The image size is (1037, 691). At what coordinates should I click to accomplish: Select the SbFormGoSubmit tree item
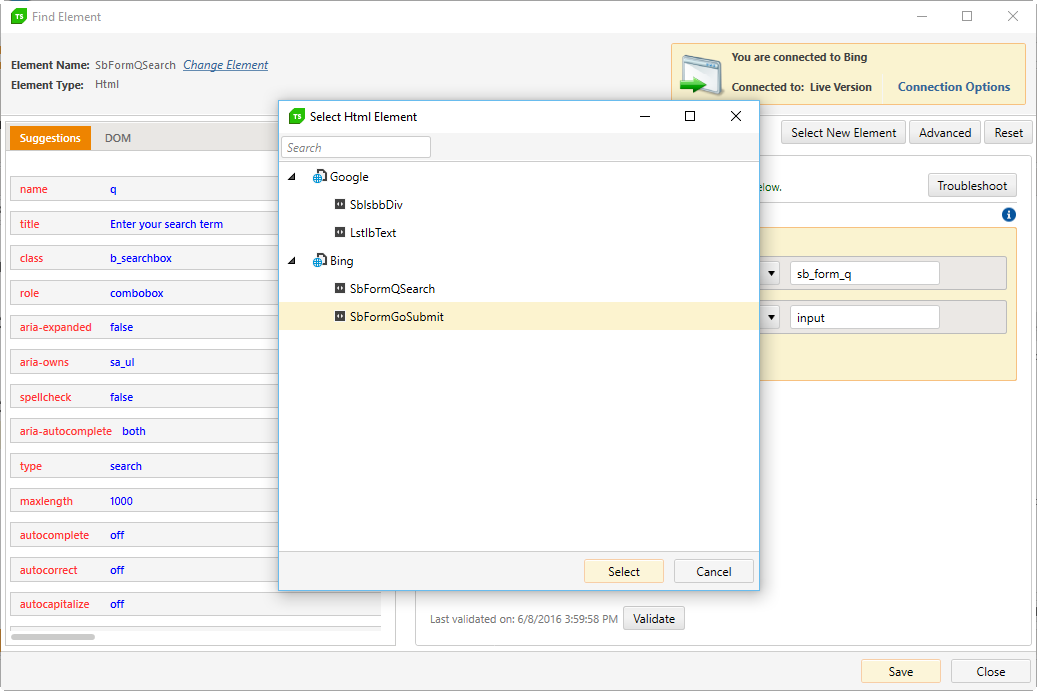(x=518, y=316)
